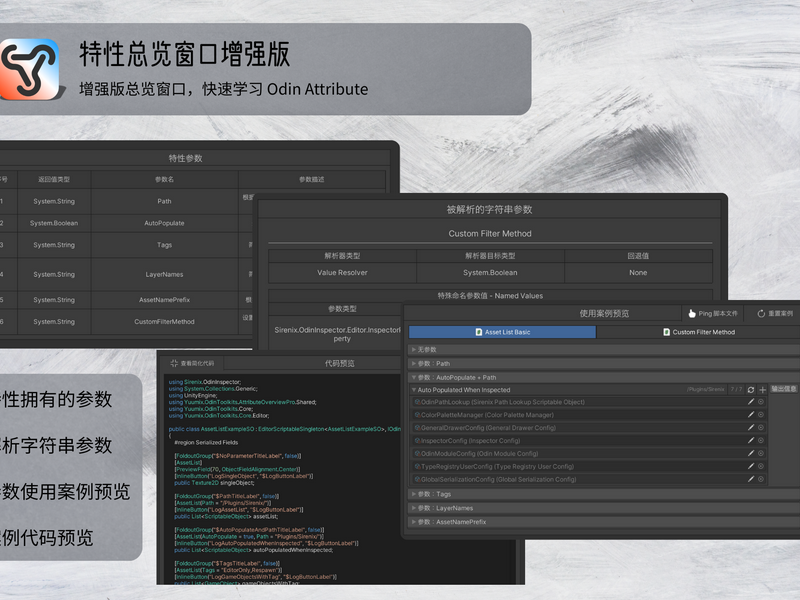This screenshot has width=800, height=600.
Task: Select the GlobalSerializationConfig list entry
Action: (579, 479)
